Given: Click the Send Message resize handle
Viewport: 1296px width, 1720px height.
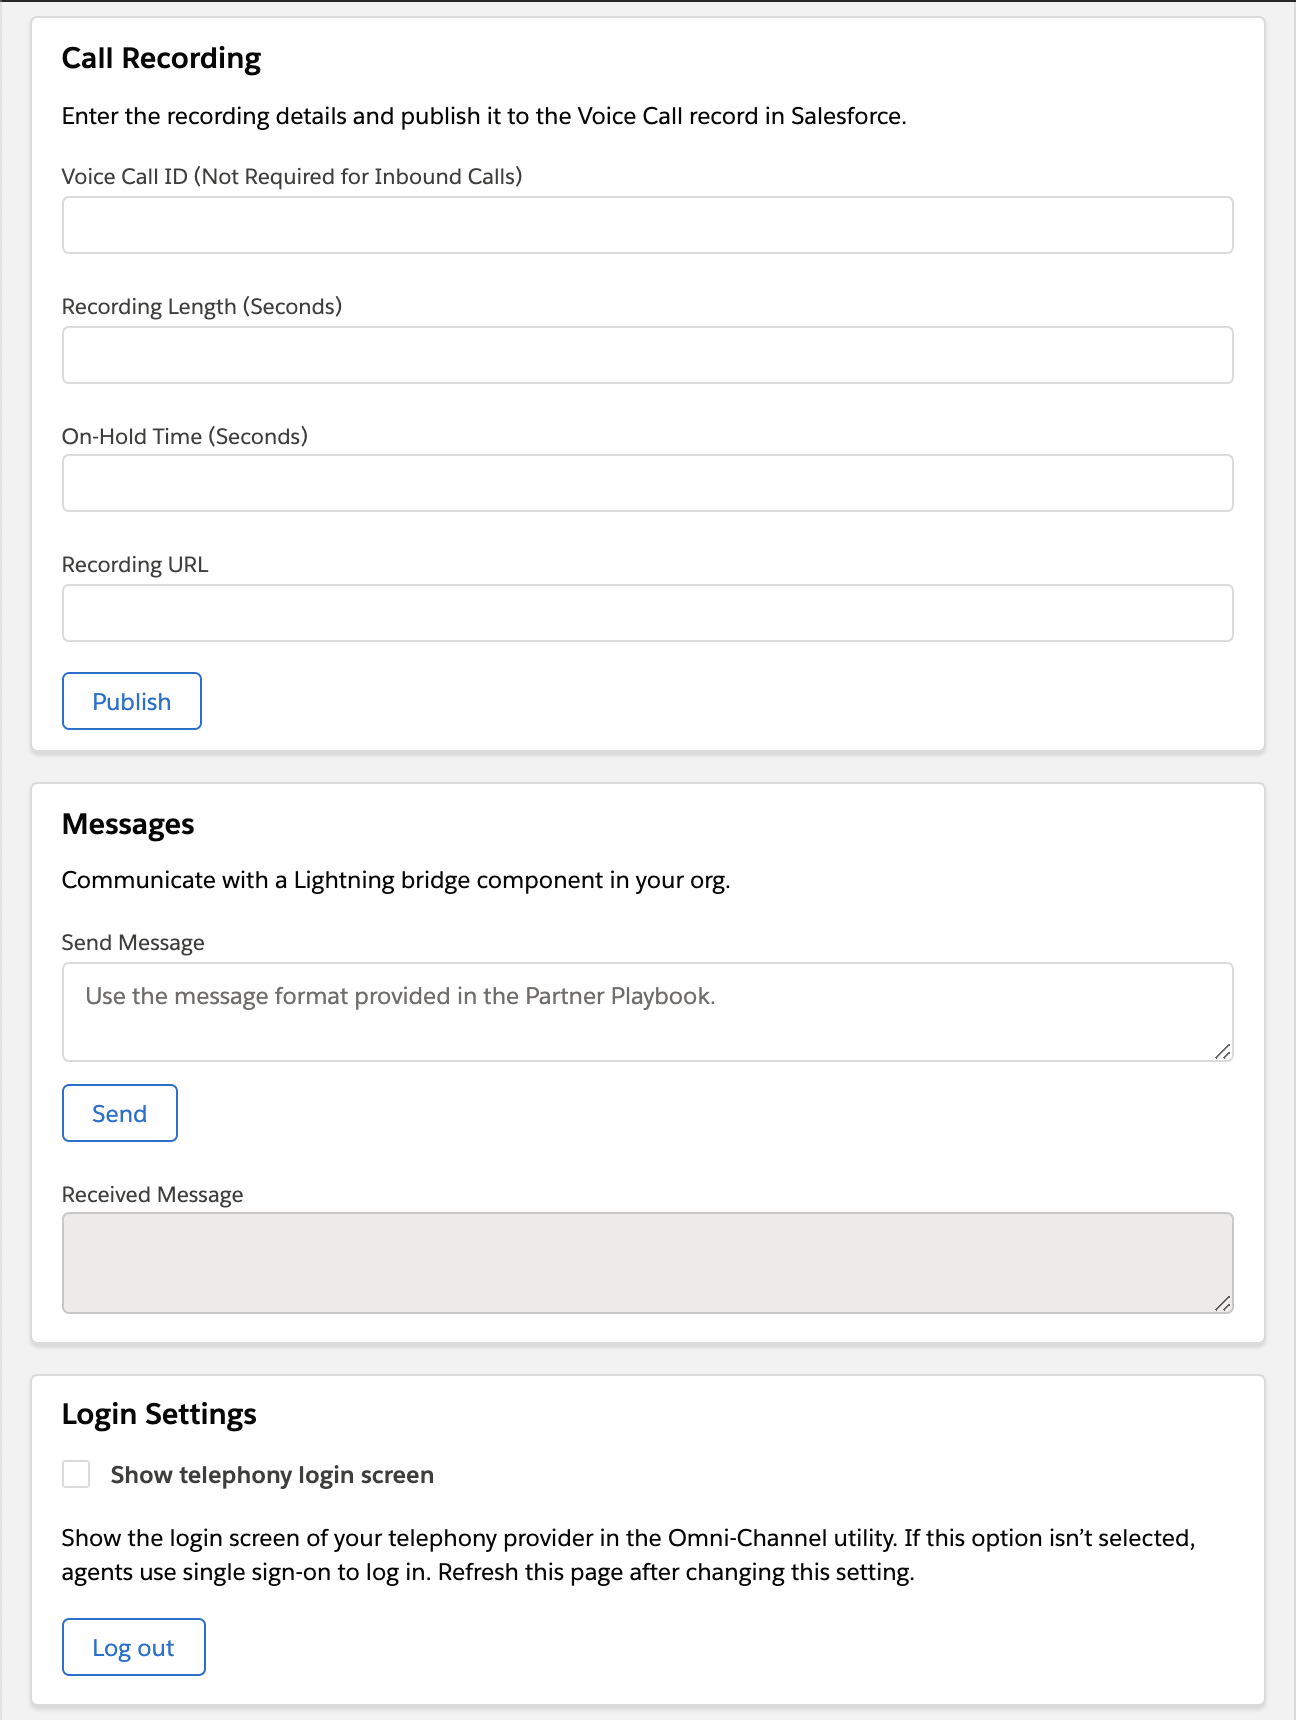Looking at the screenshot, I should click(x=1224, y=1052).
